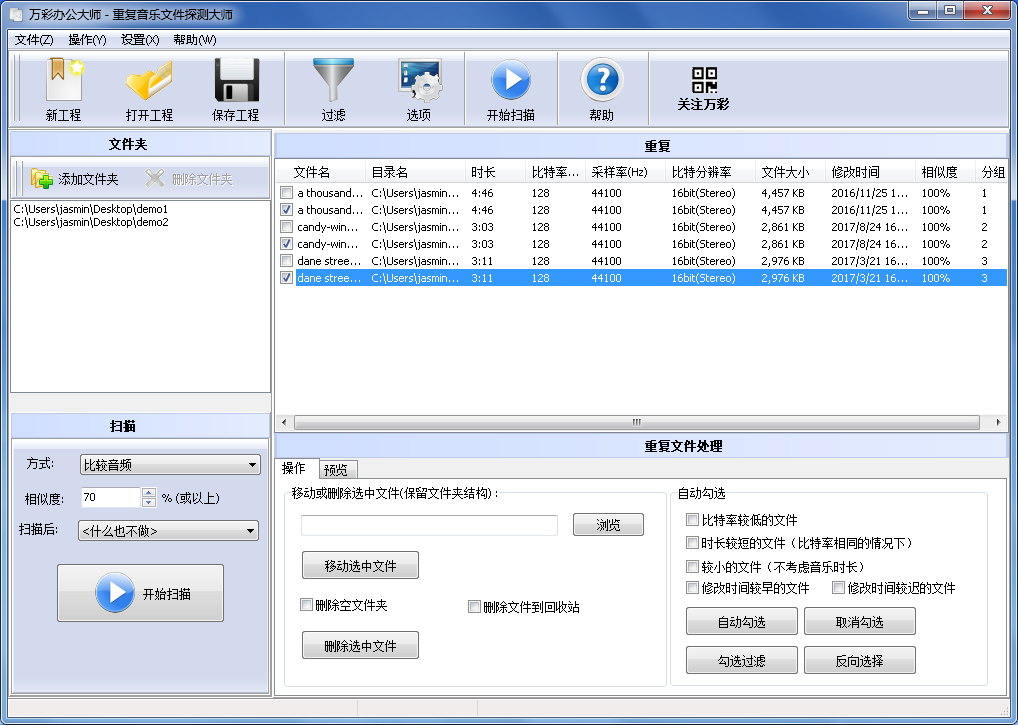Tick 比特率较低的文件 checkbox

pyautogui.click(x=692, y=520)
